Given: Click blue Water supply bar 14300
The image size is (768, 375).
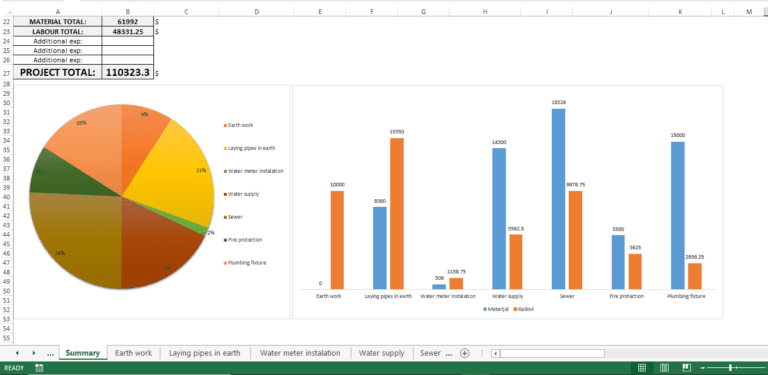Looking at the screenshot, I should click(x=499, y=218).
